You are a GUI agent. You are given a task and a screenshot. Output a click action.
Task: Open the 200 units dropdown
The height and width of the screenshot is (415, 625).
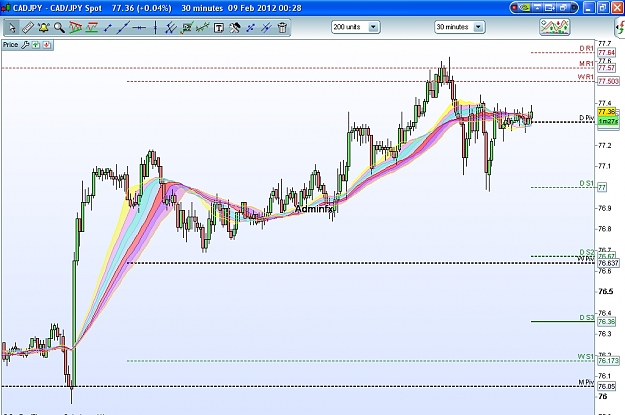coord(355,27)
